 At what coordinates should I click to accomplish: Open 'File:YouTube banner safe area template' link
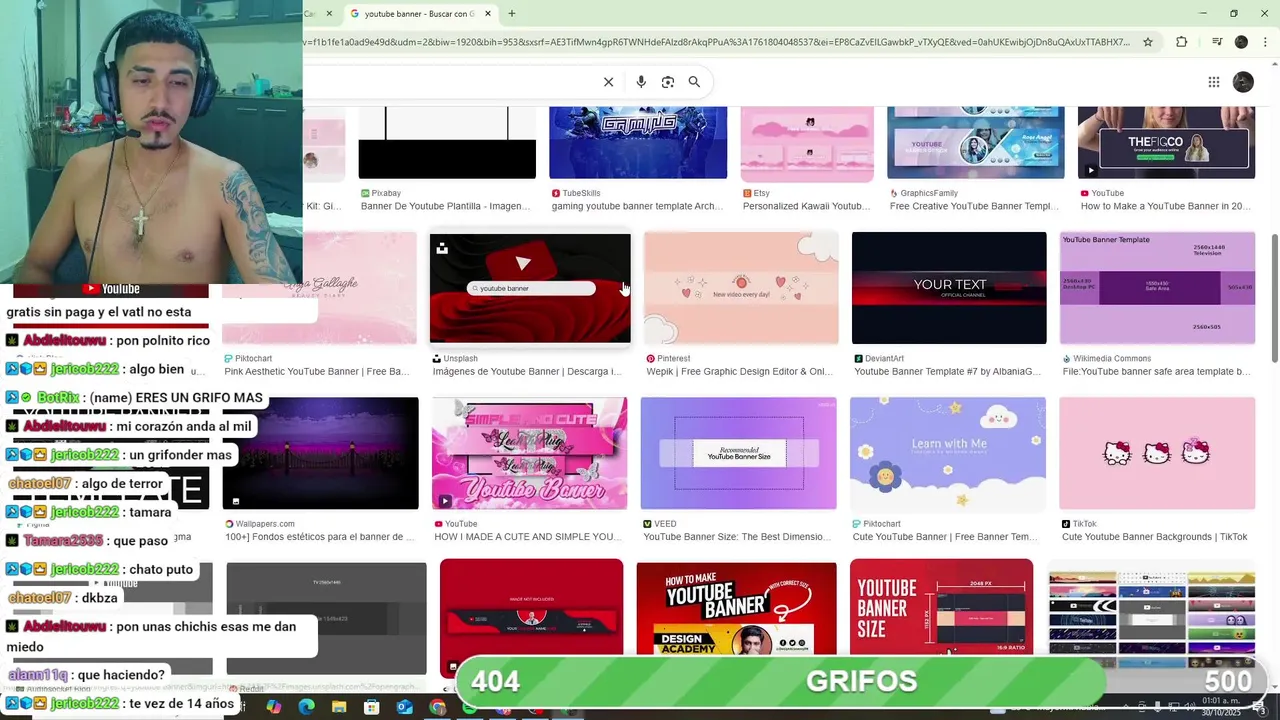point(1156,371)
